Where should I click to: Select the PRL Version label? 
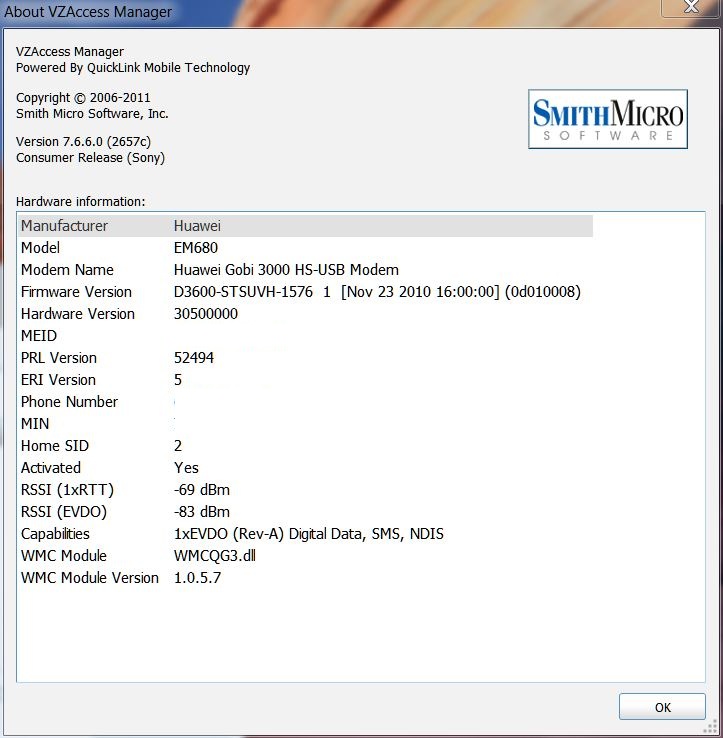(x=59, y=358)
